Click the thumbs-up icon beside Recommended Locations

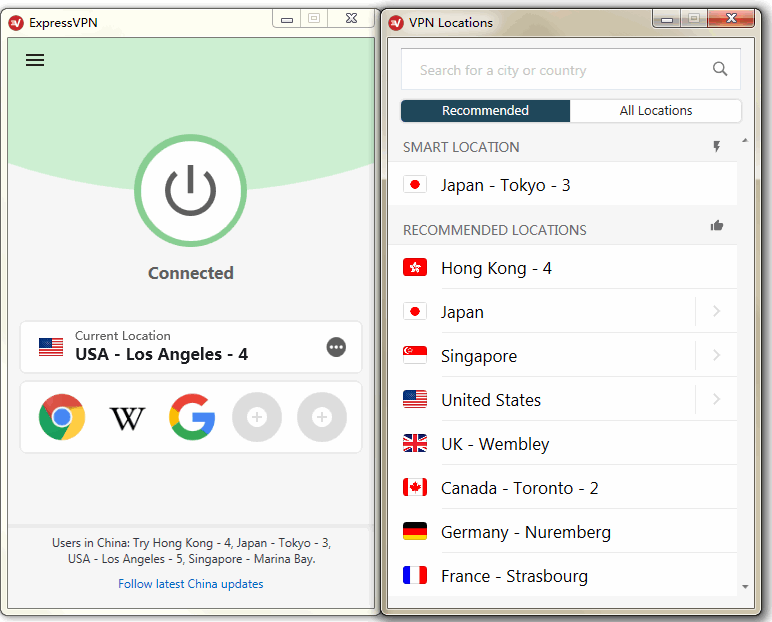pos(717,226)
